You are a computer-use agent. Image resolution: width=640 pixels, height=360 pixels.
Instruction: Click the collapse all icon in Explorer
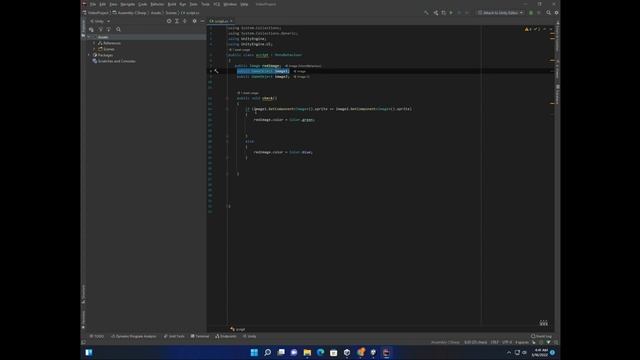(x=184, y=21)
